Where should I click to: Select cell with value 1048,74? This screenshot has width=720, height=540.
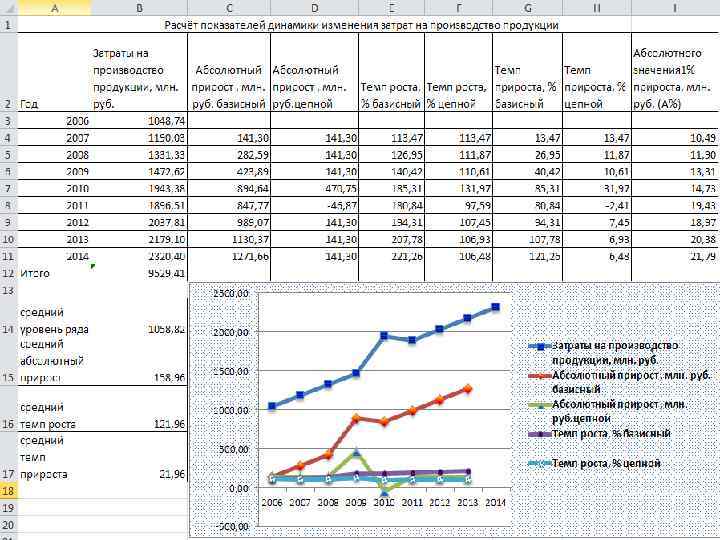tap(139, 121)
